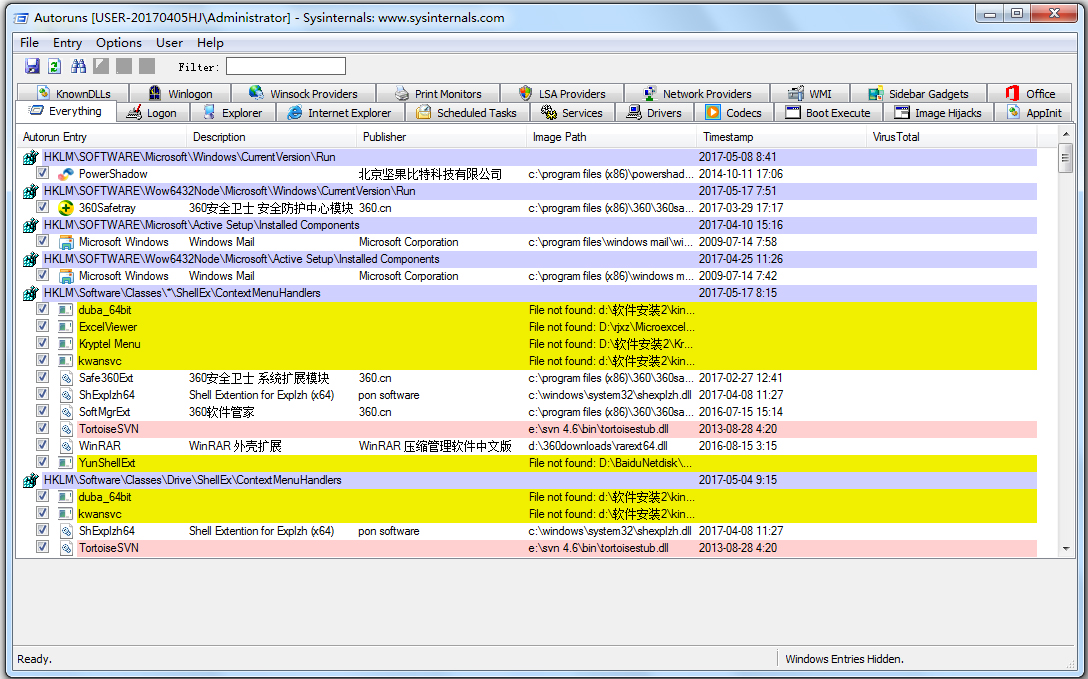Toggle the first TortoiseSVN entry checkbox

point(42,428)
